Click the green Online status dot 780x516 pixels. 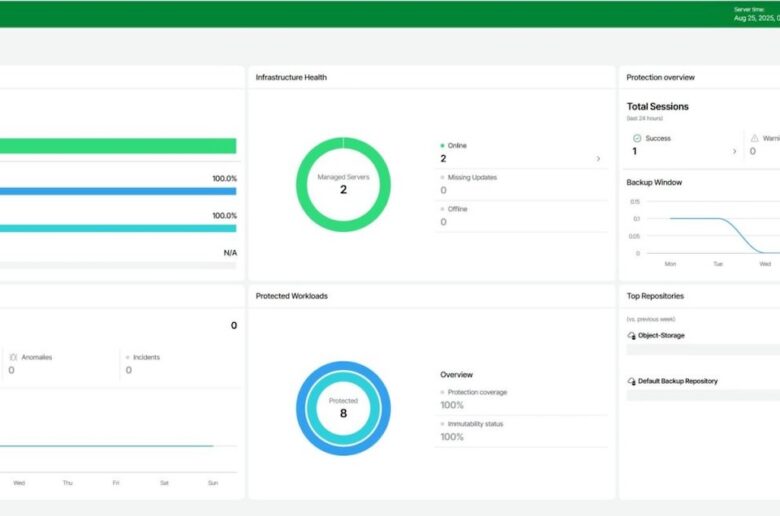(x=443, y=146)
